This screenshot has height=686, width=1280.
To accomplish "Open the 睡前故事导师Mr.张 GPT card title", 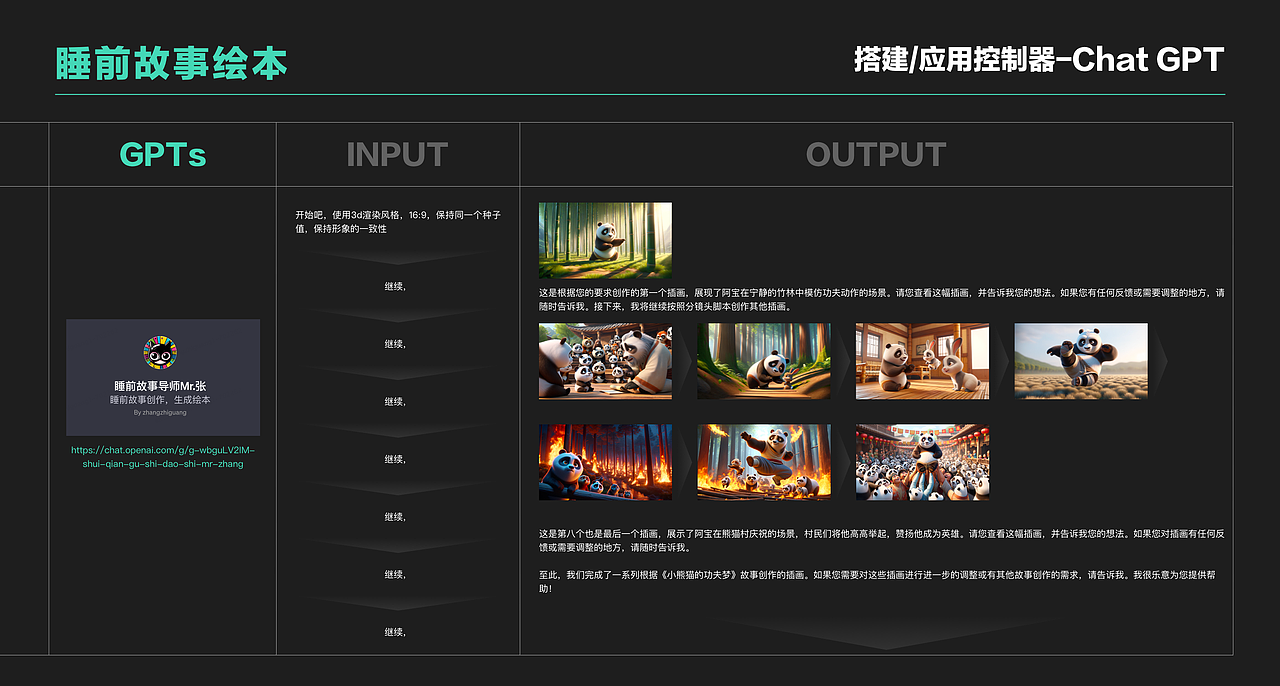I will (x=160, y=386).
